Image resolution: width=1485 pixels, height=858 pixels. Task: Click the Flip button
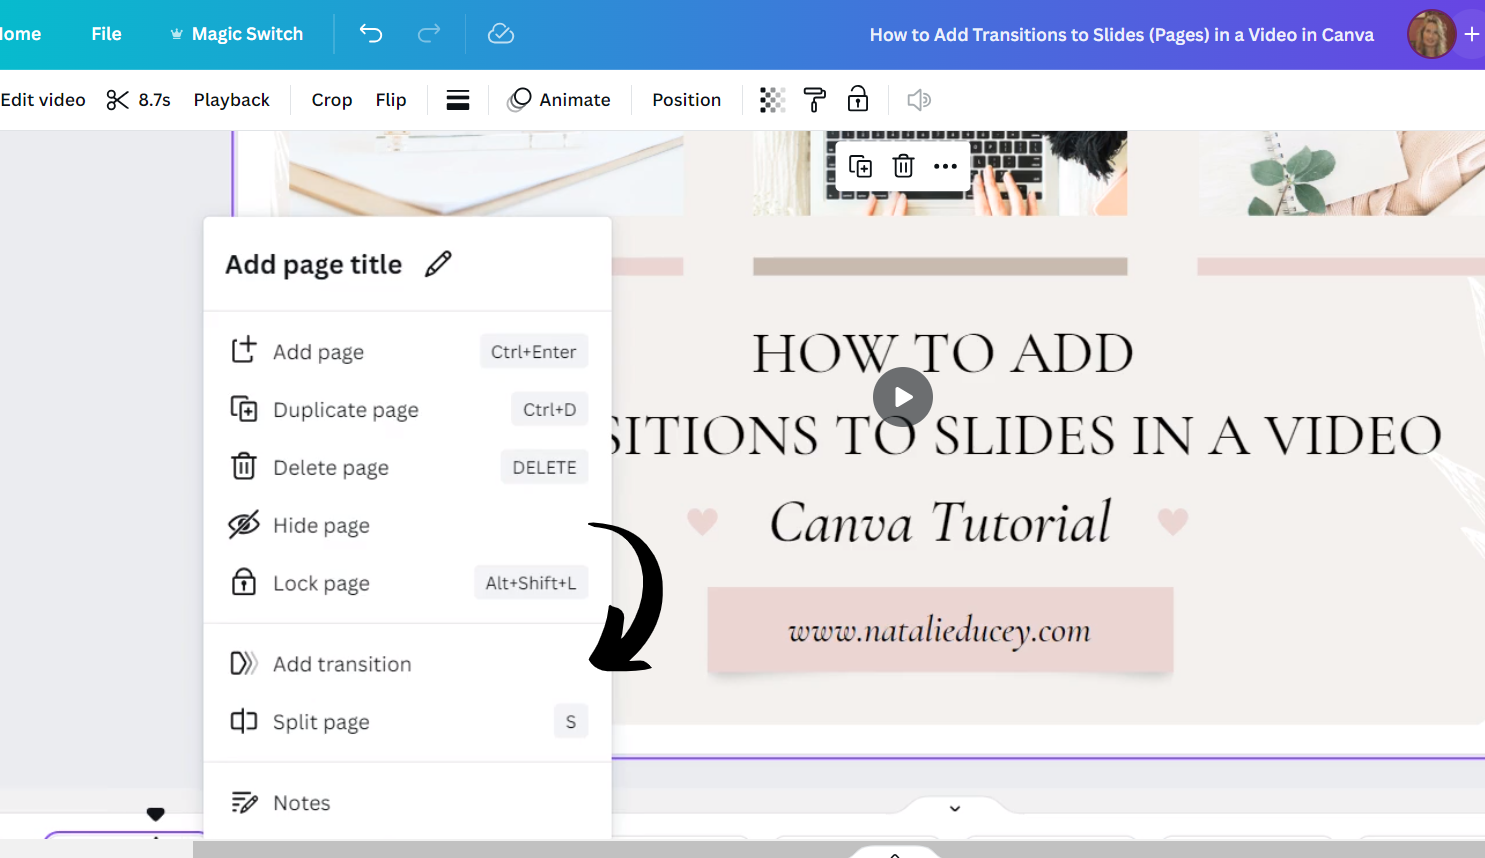(391, 100)
